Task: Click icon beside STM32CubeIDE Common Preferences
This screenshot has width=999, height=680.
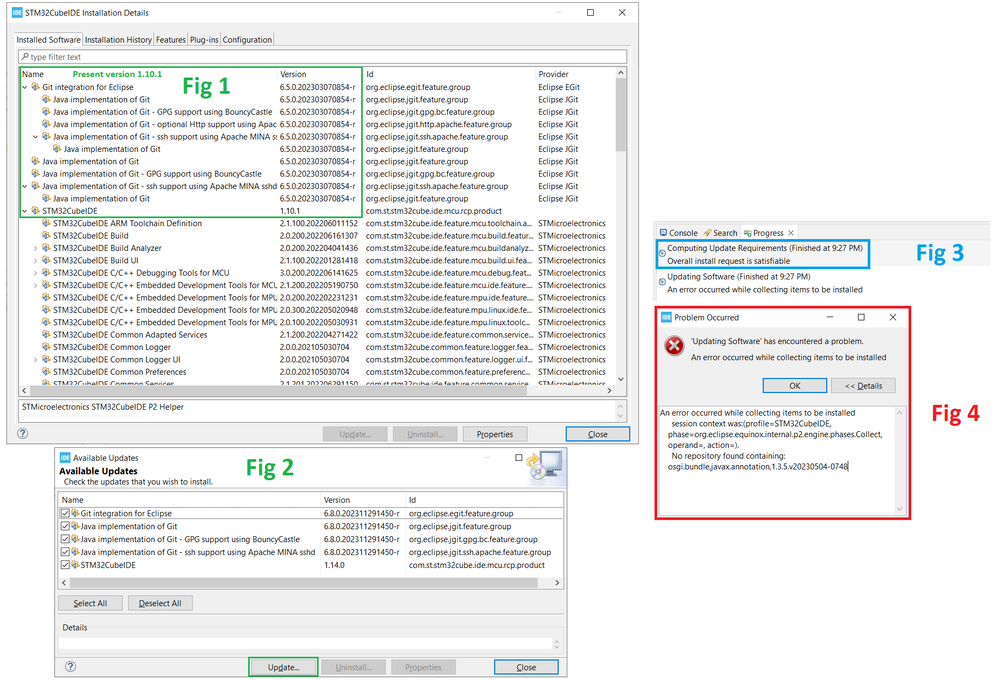Action: coord(47,372)
